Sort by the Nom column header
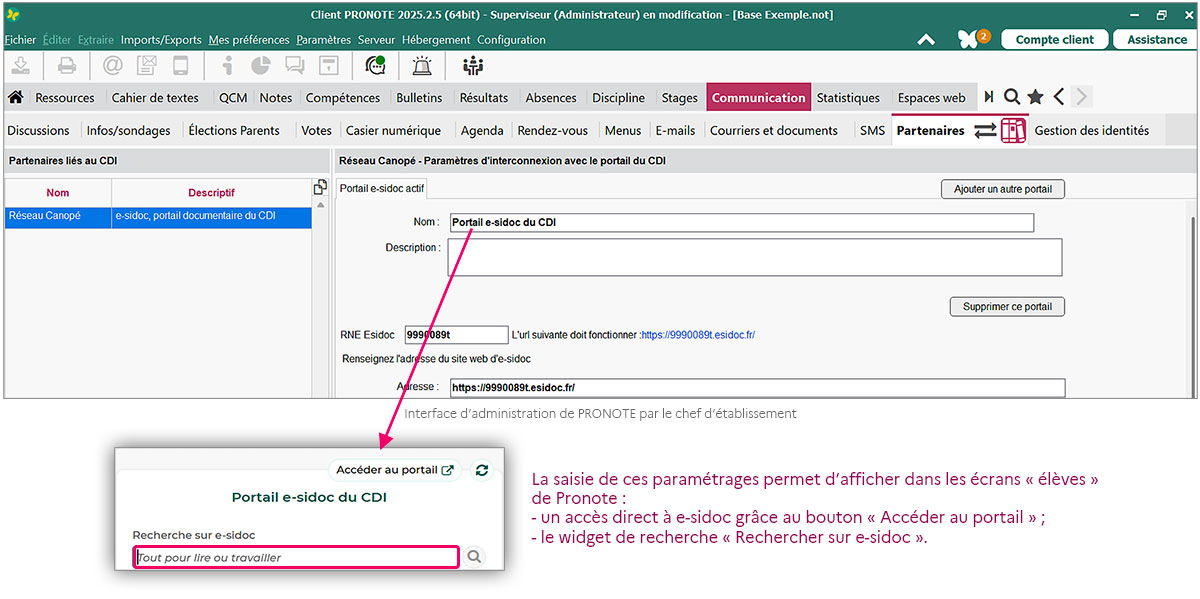1200x599 pixels. tap(58, 193)
